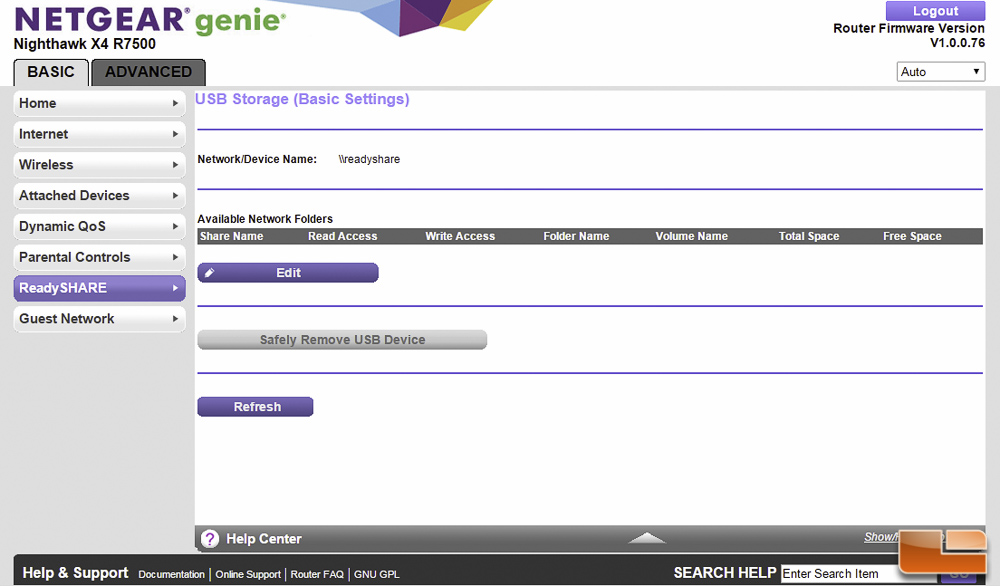Viewport: 1000px width, 586px height.
Task: Click the Total Space column header
Action: point(809,237)
